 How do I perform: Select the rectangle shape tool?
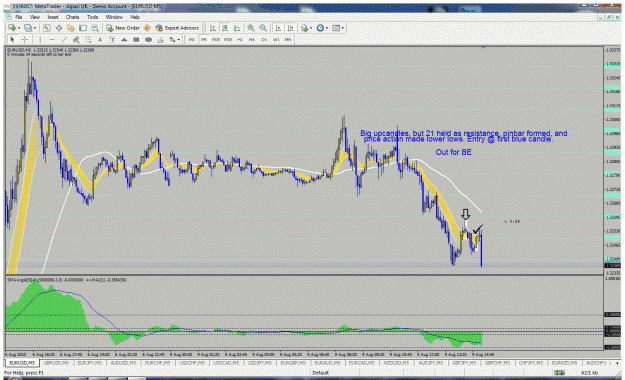136,39
